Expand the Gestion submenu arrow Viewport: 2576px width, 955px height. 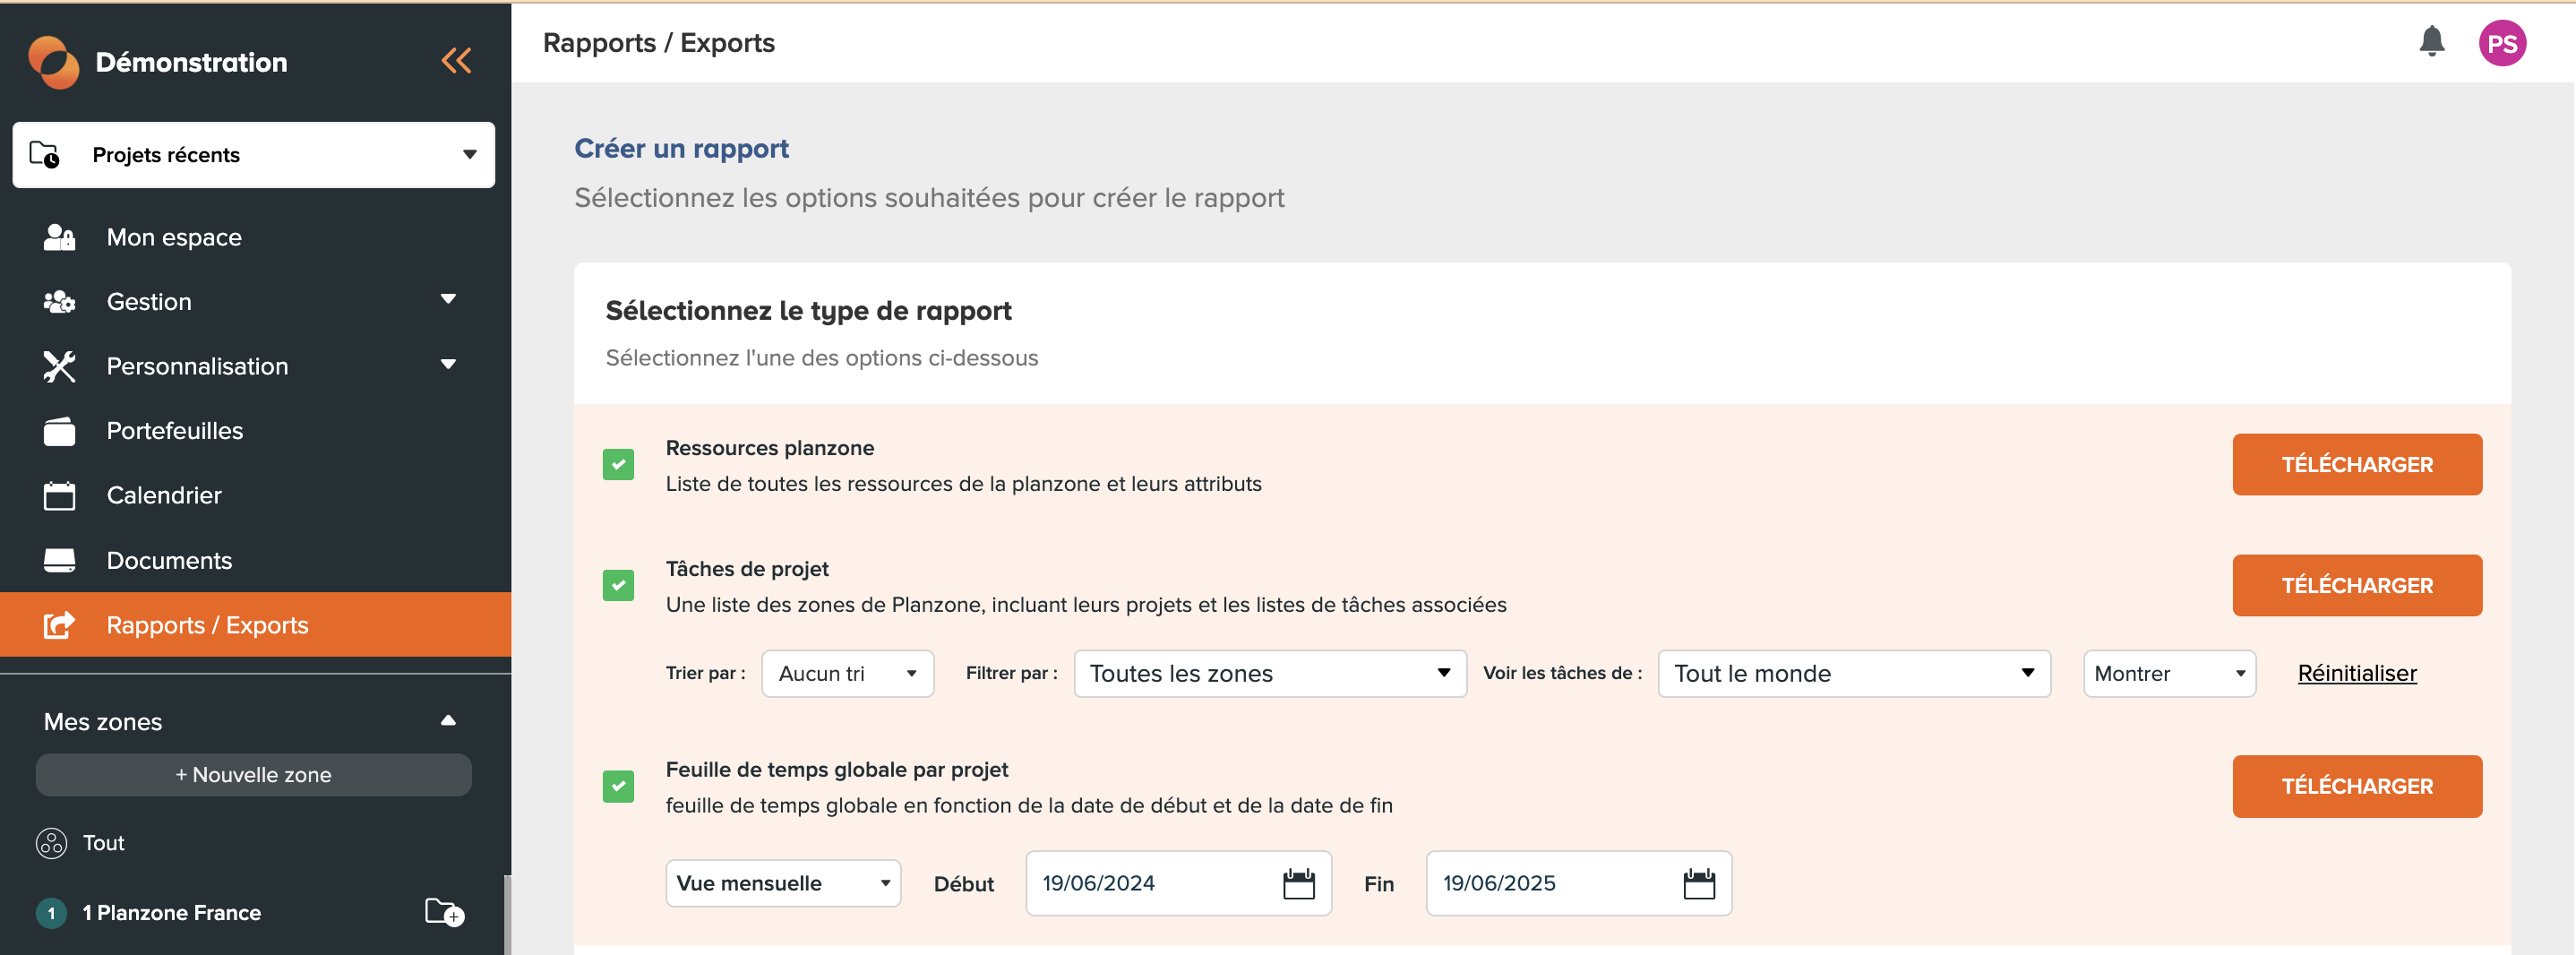click(448, 299)
